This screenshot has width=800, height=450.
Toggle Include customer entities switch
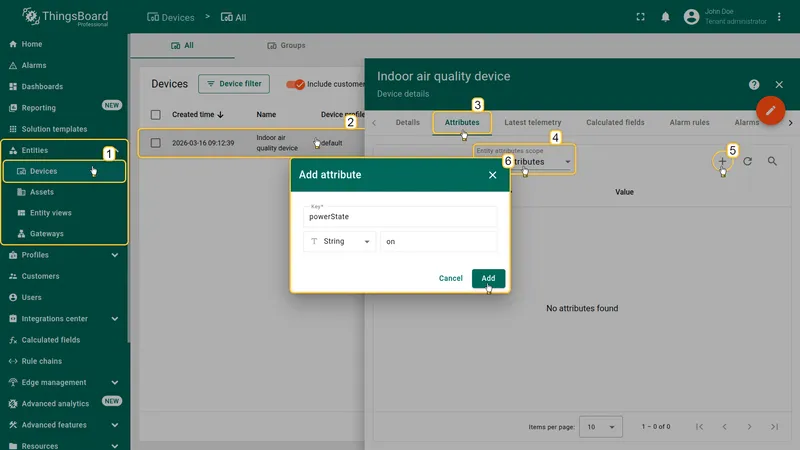(x=295, y=84)
